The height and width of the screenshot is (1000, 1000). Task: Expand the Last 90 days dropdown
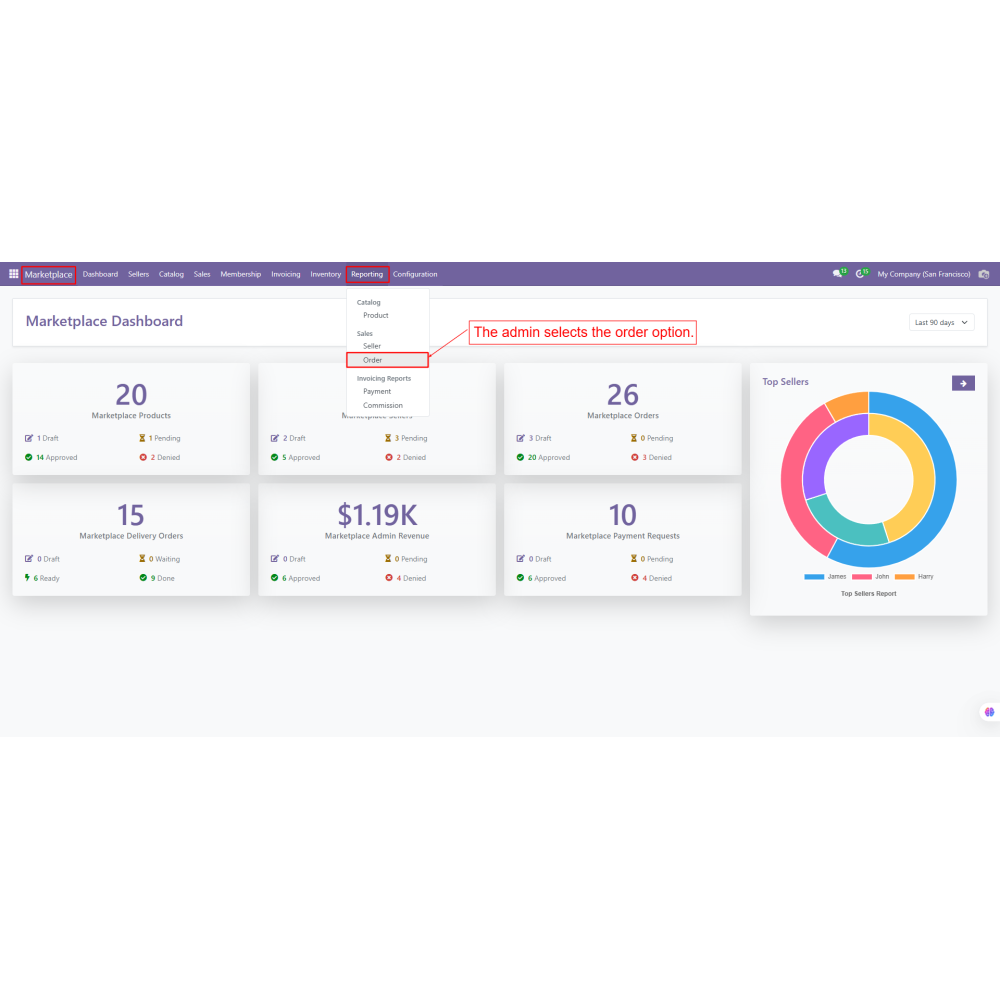click(941, 323)
